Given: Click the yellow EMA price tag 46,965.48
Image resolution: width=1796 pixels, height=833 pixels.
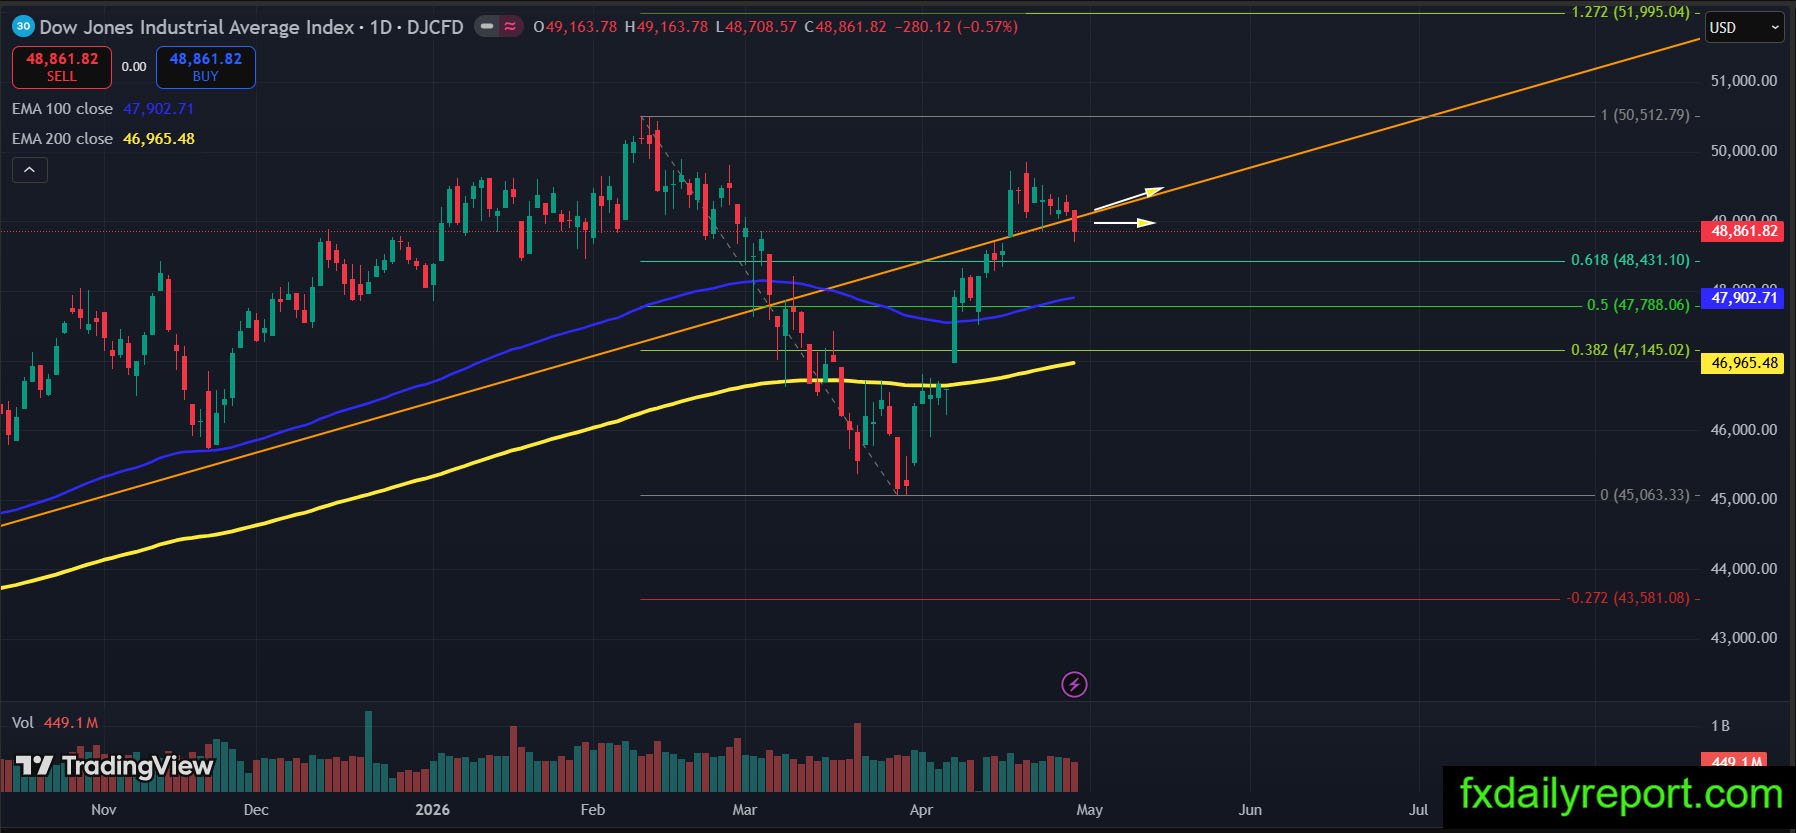Looking at the screenshot, I should tap(1744, 363).
